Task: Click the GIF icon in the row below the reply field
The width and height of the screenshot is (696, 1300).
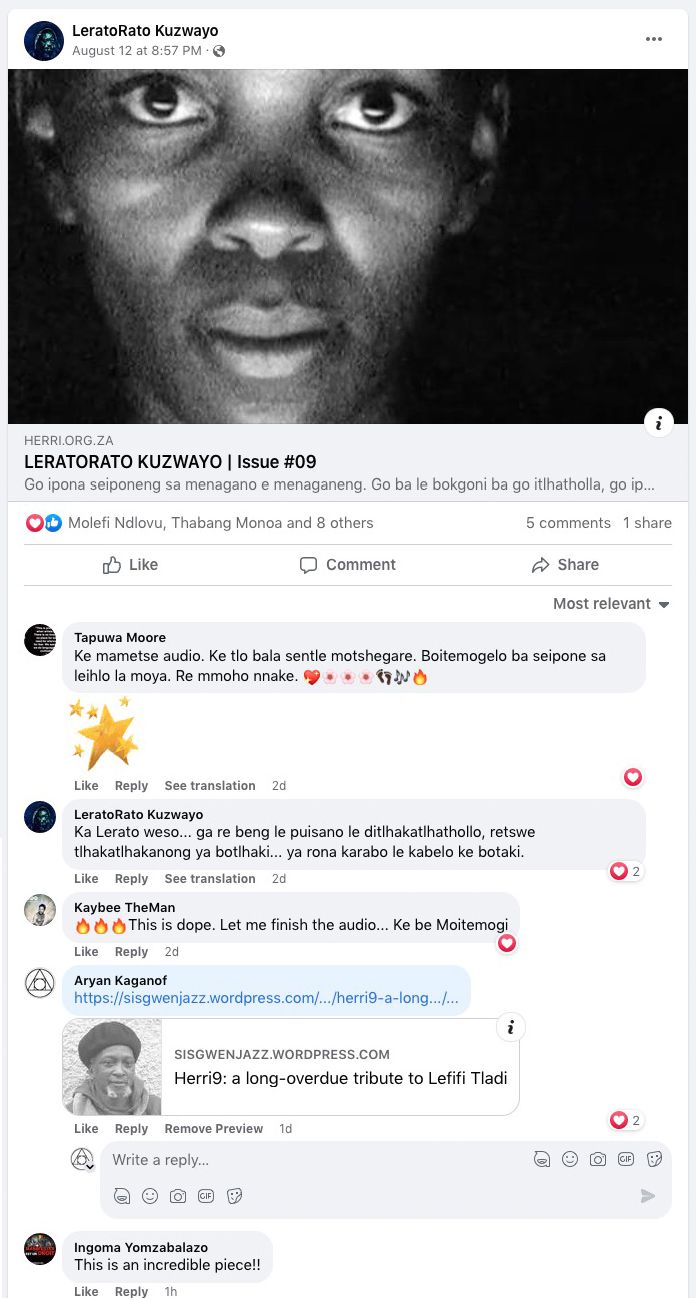Action: point(206,1196)
